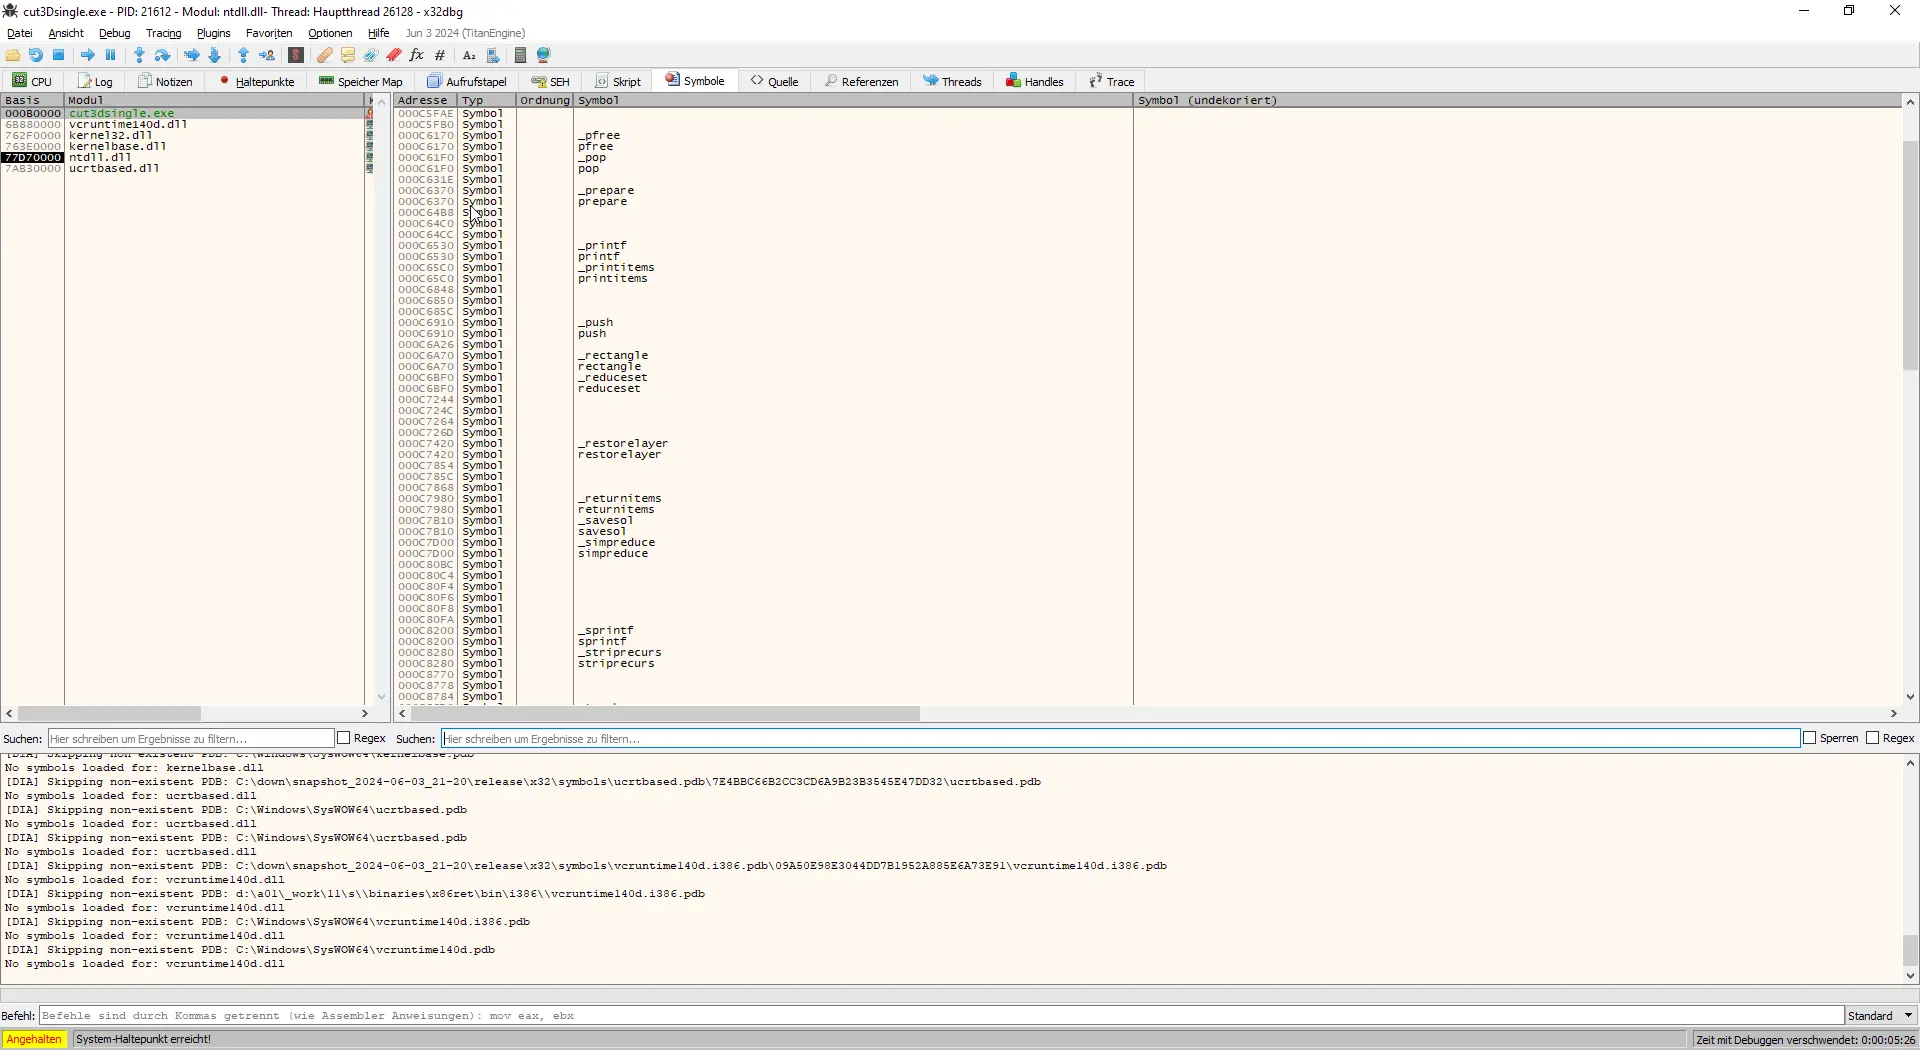Open patches with the bandage icon
This screenshot has width=1920, height=1050.
coord(324,55)
